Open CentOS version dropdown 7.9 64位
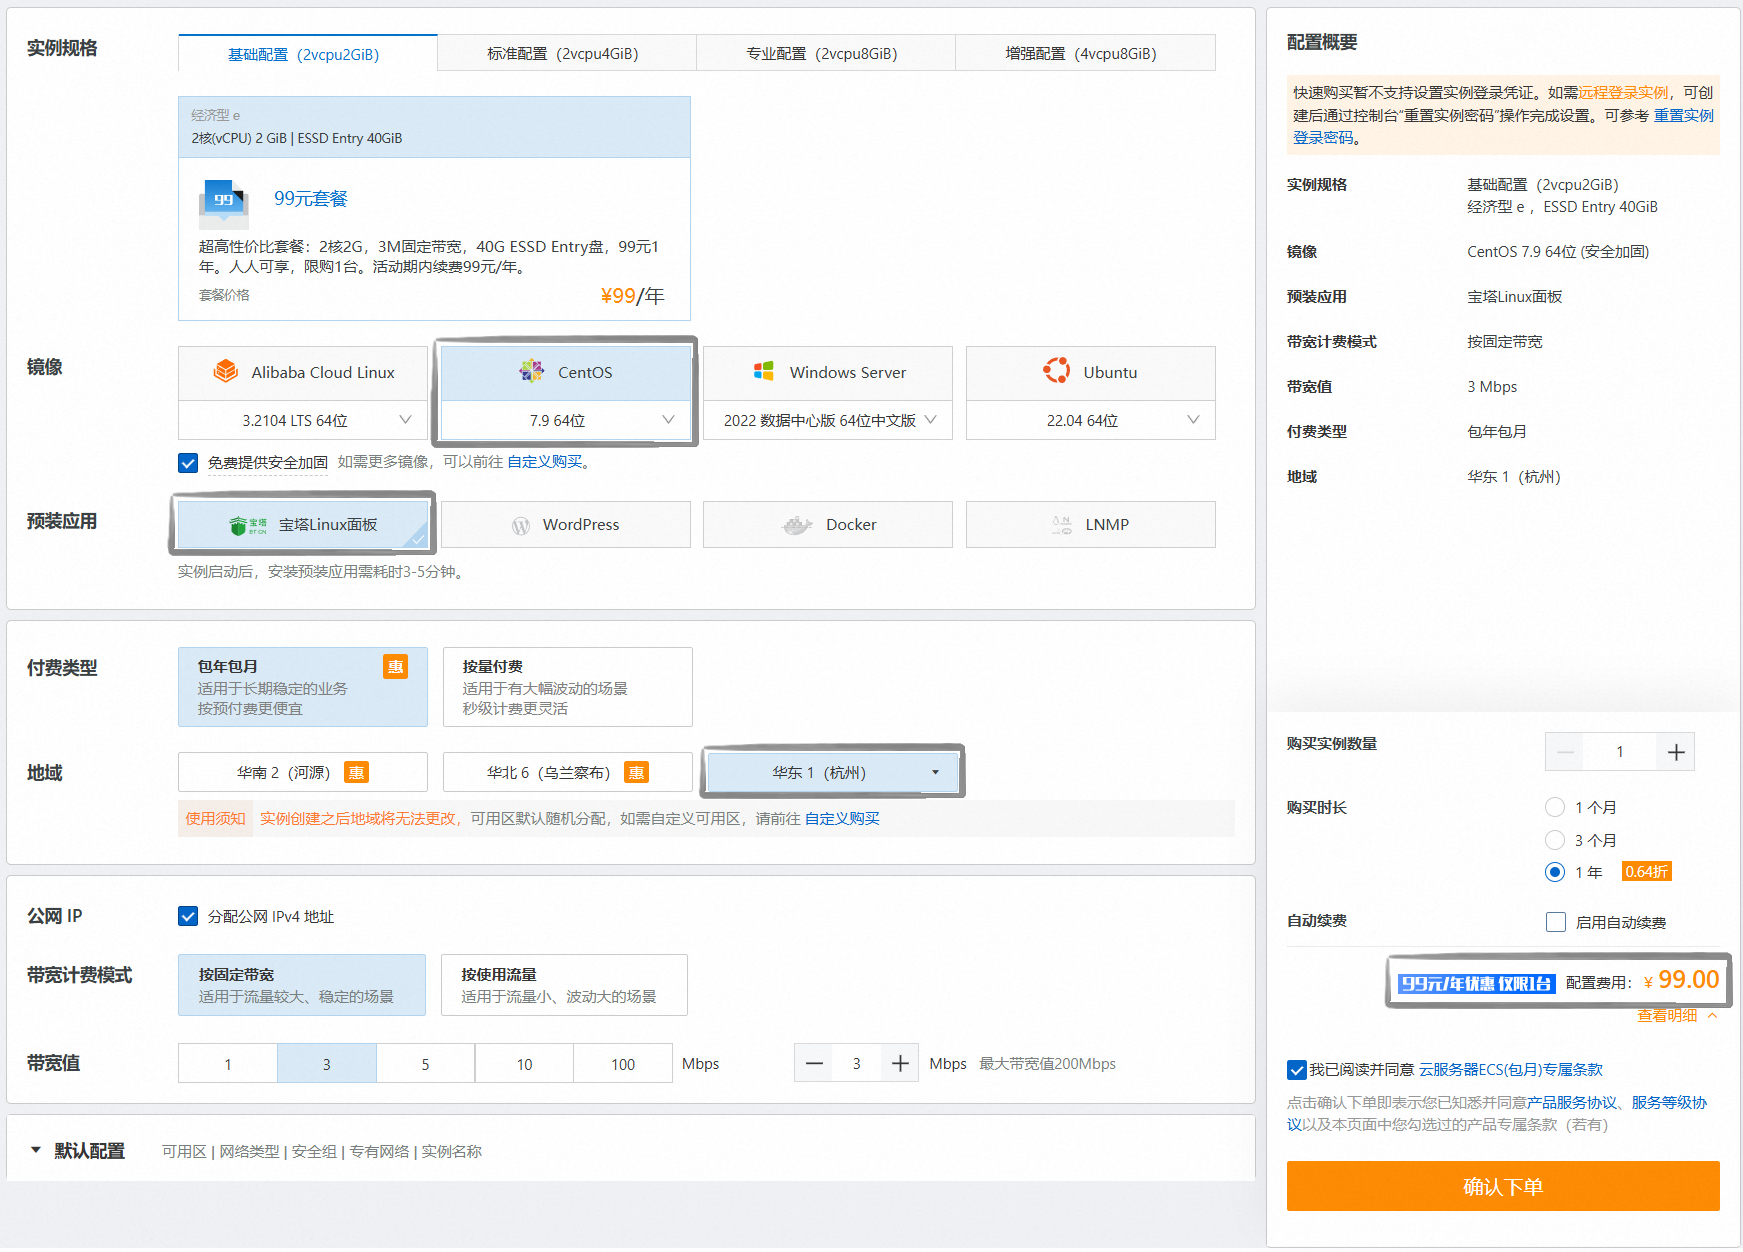The image size is (1743, 1252). pyautogui.click(x=566, y=420)
